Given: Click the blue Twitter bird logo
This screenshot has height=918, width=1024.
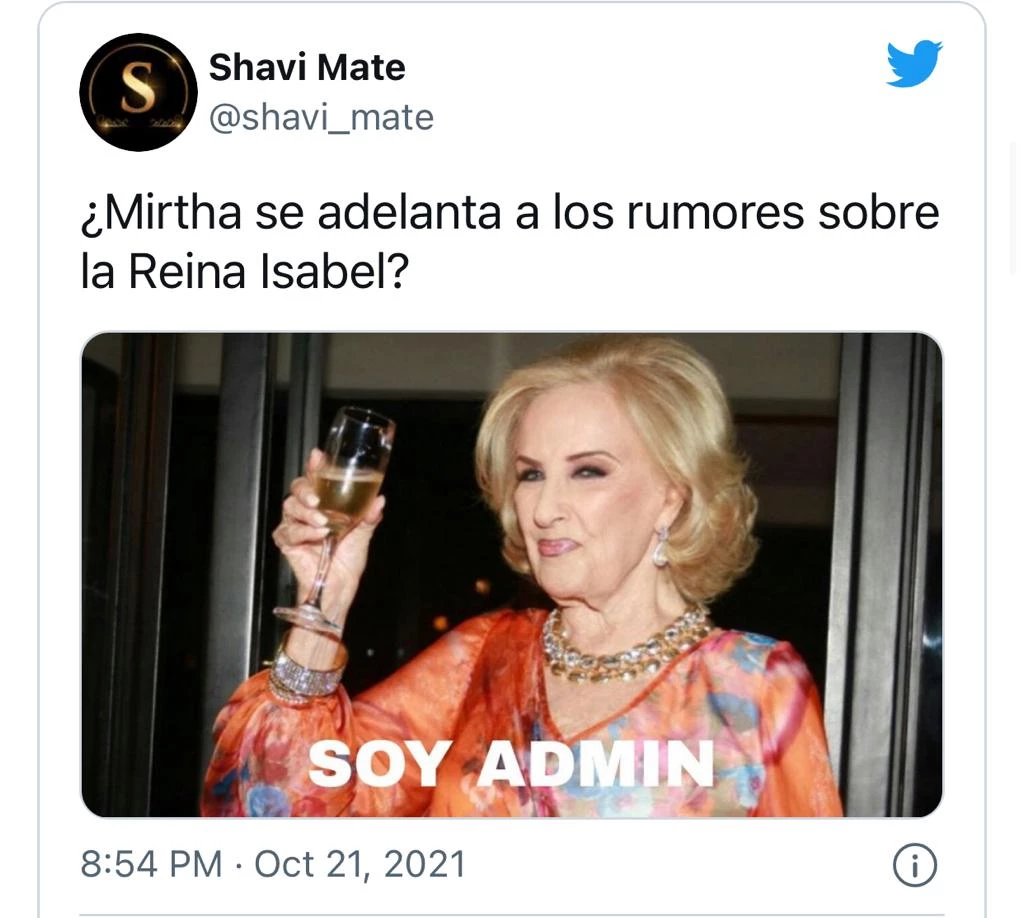Looking at the screenshot, I should (x=914, y=63).
